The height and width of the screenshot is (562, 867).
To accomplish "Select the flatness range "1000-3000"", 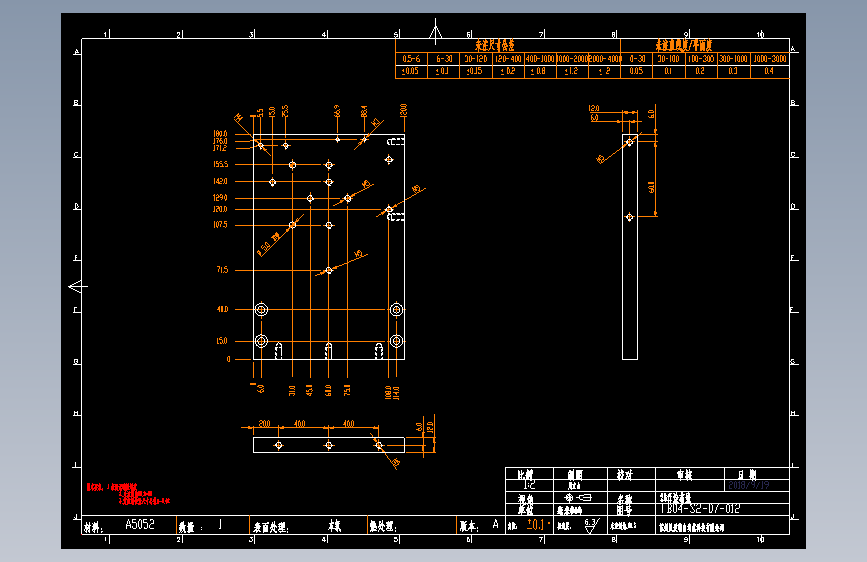I will (x=770, y=59).
